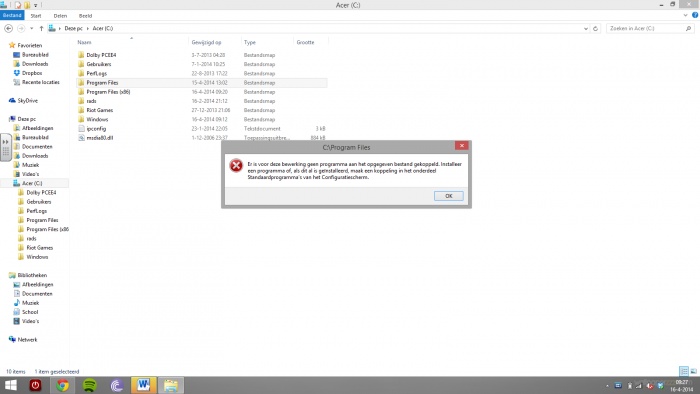Select Acer (C:) in navigation tree
Screen dimensions: 700x394
(32, 183)
